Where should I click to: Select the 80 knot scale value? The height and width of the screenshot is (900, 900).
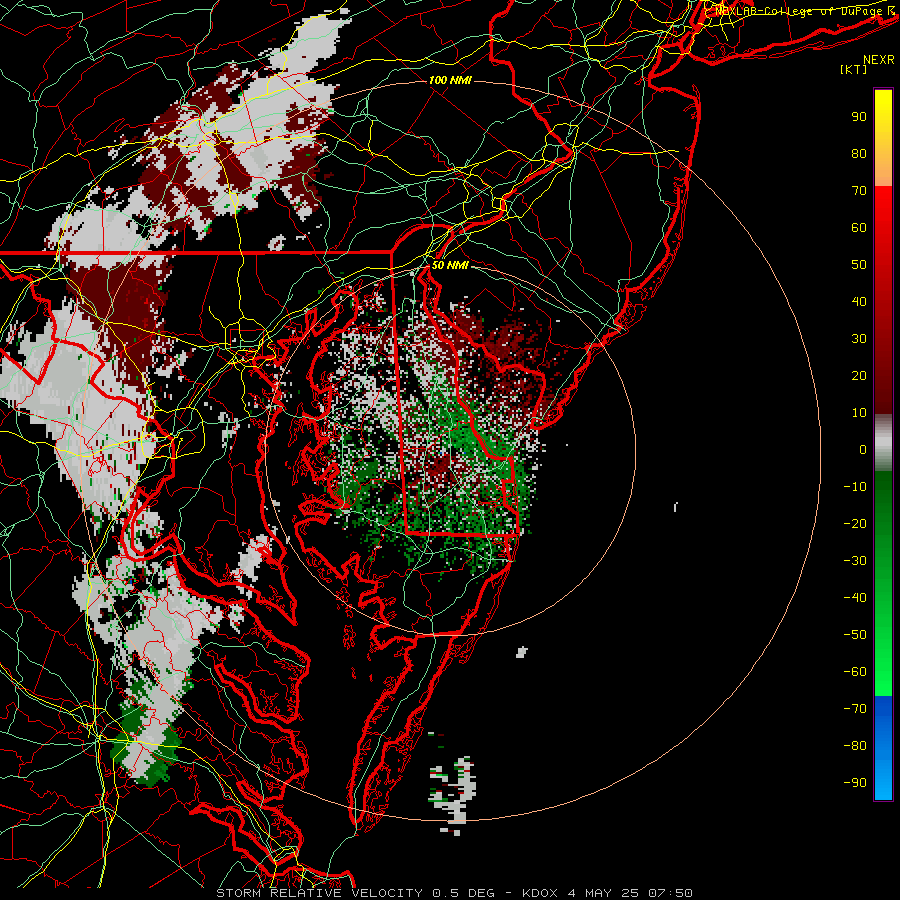(x=859, y=153)
